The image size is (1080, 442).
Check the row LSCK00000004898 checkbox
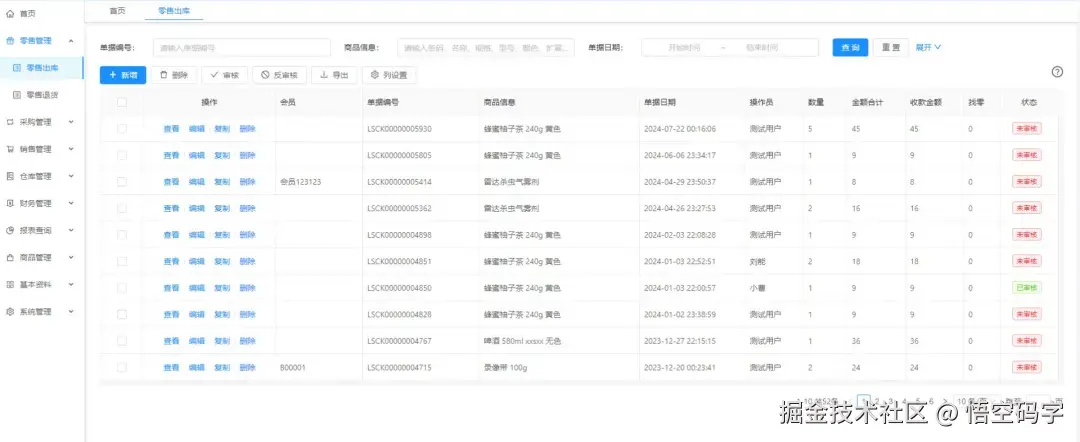[x=122, y=235]
